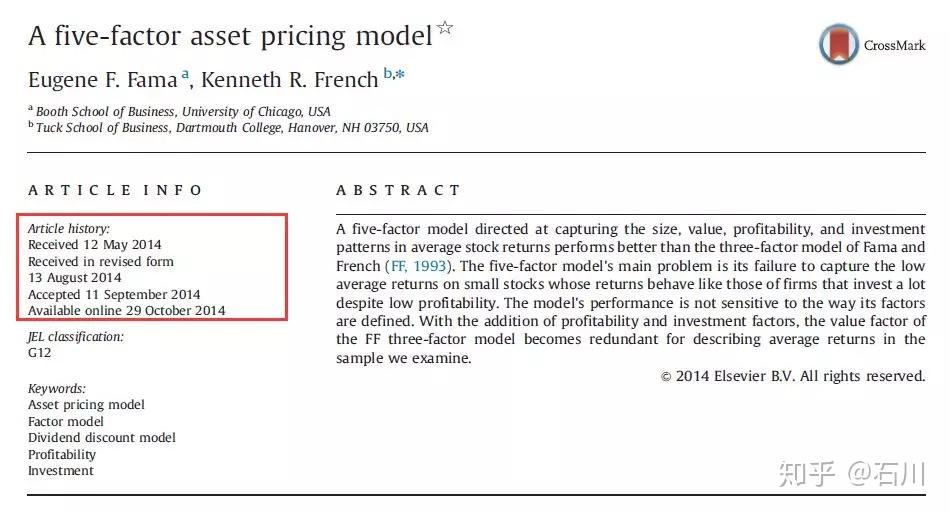Click superscript 'b' after Kenneth R. French
The image size is (950, 513).
pos(387,73)
